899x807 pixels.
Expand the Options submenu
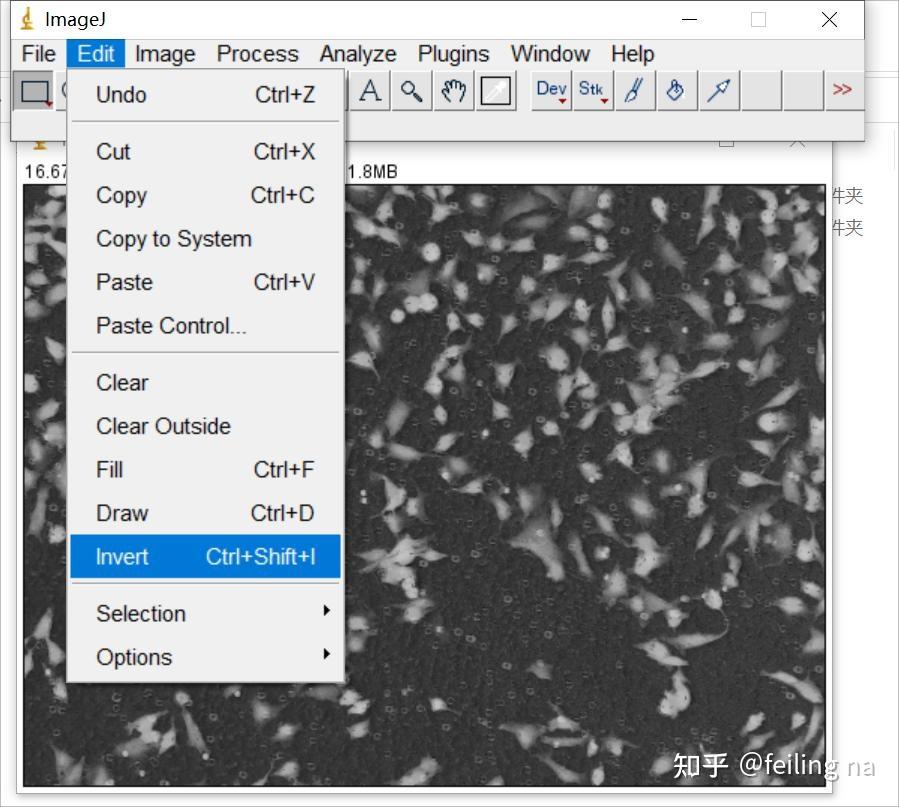pos(134,657)
